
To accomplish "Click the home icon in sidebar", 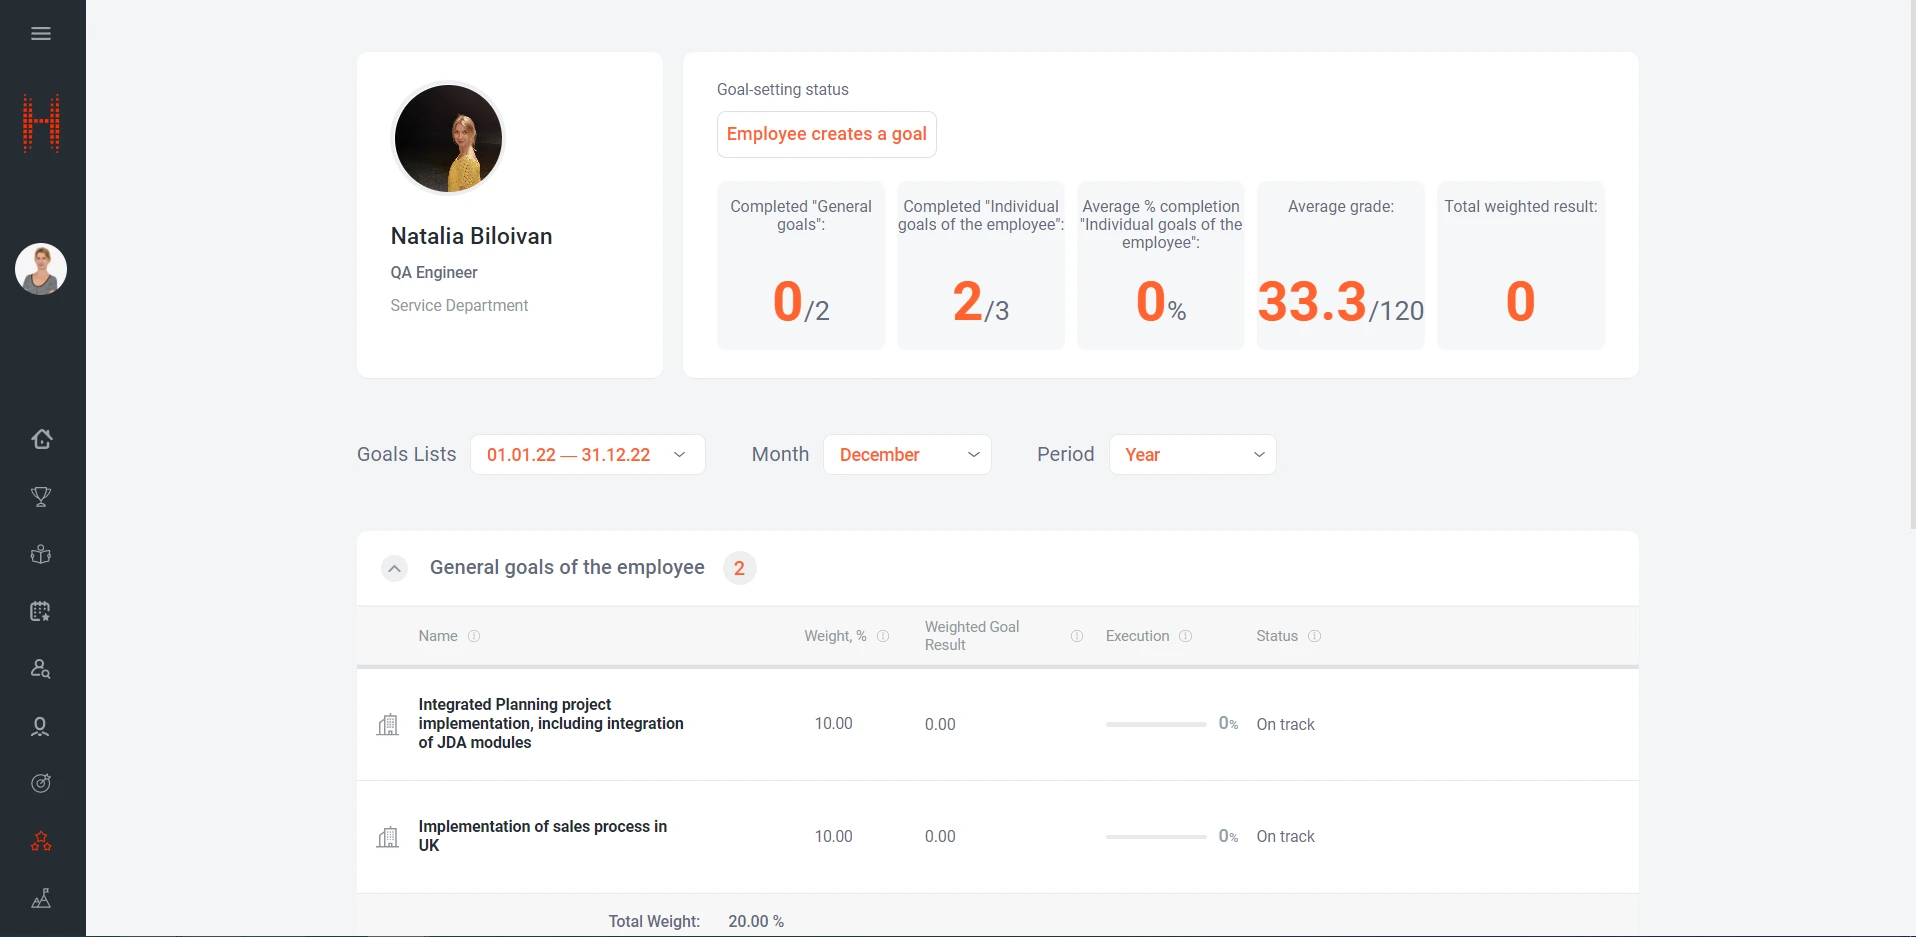I will click(41, 439).
